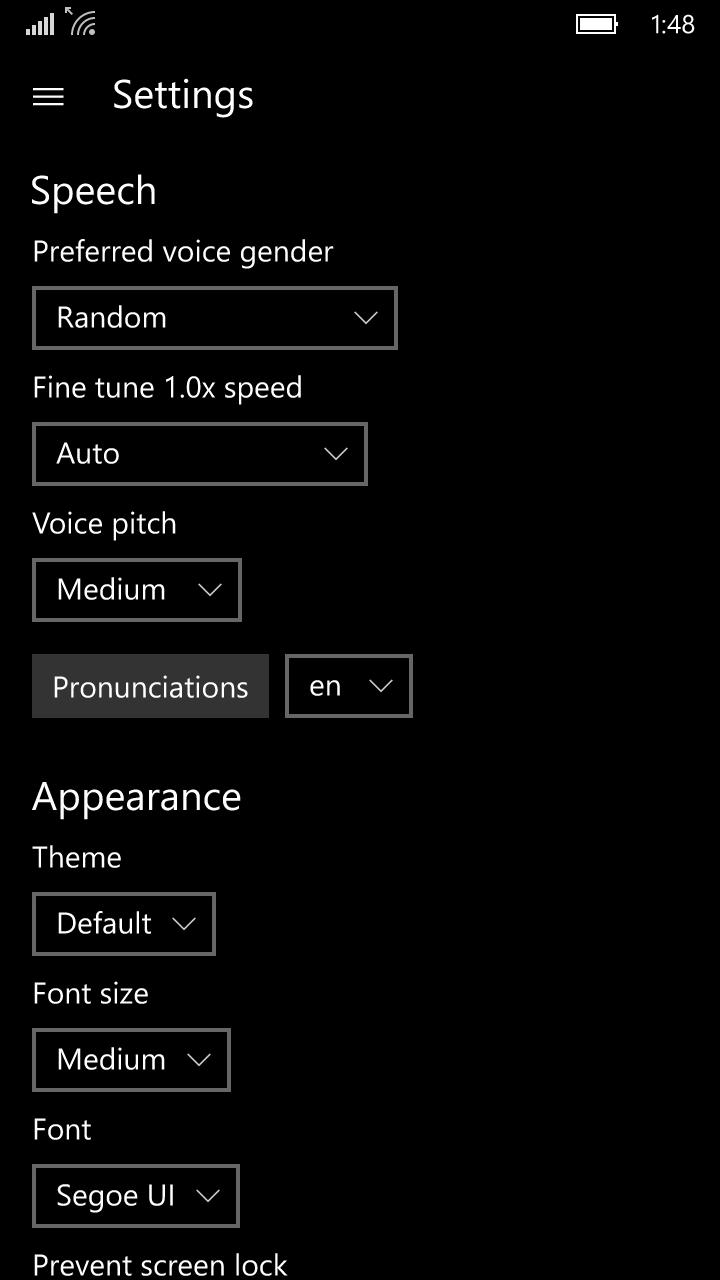Tap the Voice pitch label

(105, 523)
